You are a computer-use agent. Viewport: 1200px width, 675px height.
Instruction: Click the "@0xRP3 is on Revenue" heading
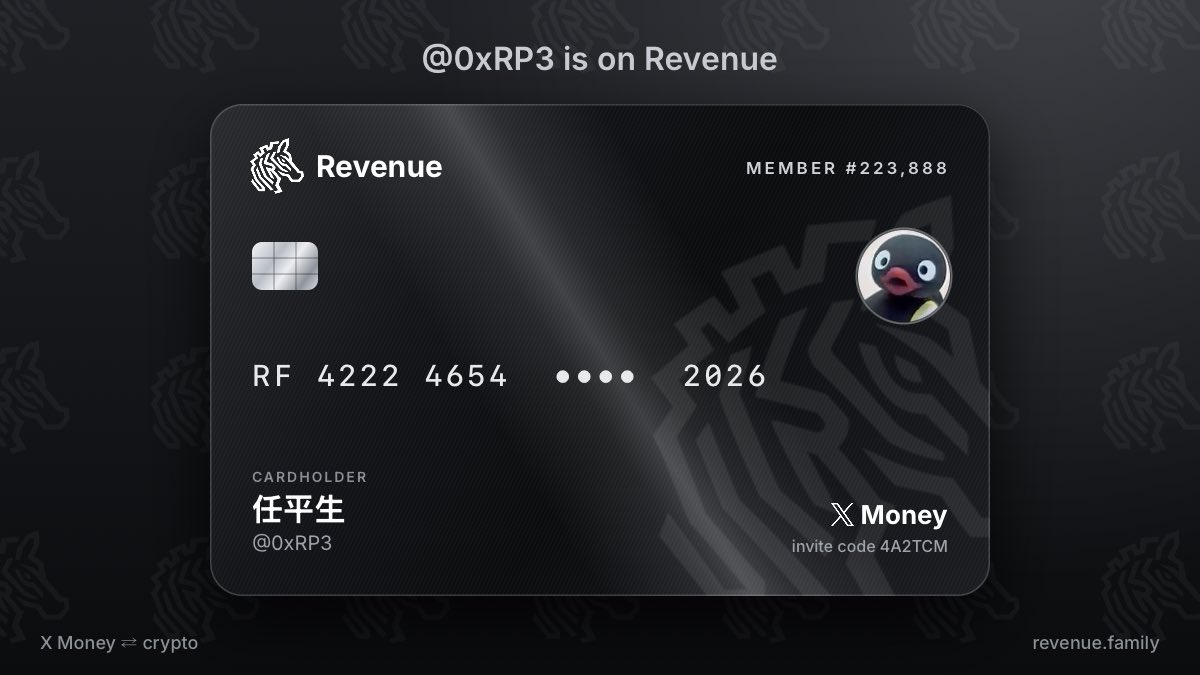tap(600, 59)
